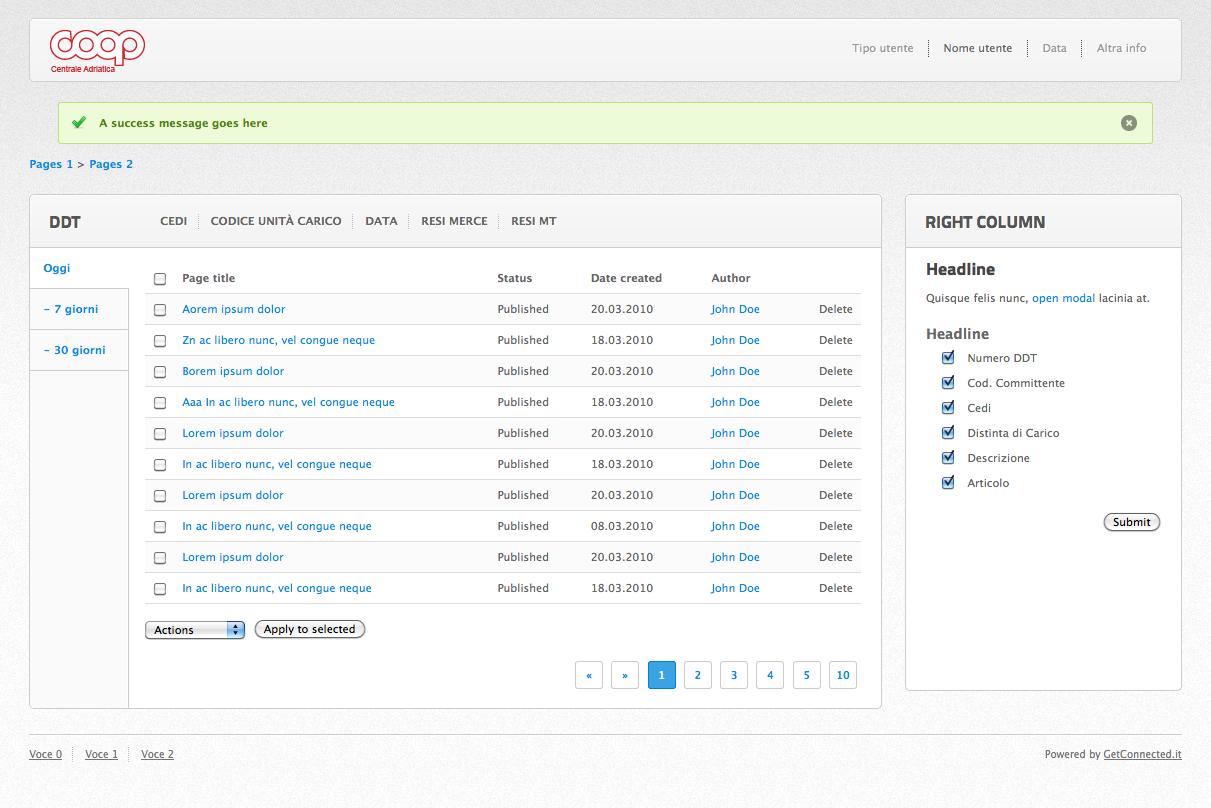1211x808 pixels.
Task: Open the RESI MERCE tab
Action: [x=454, y=221]
